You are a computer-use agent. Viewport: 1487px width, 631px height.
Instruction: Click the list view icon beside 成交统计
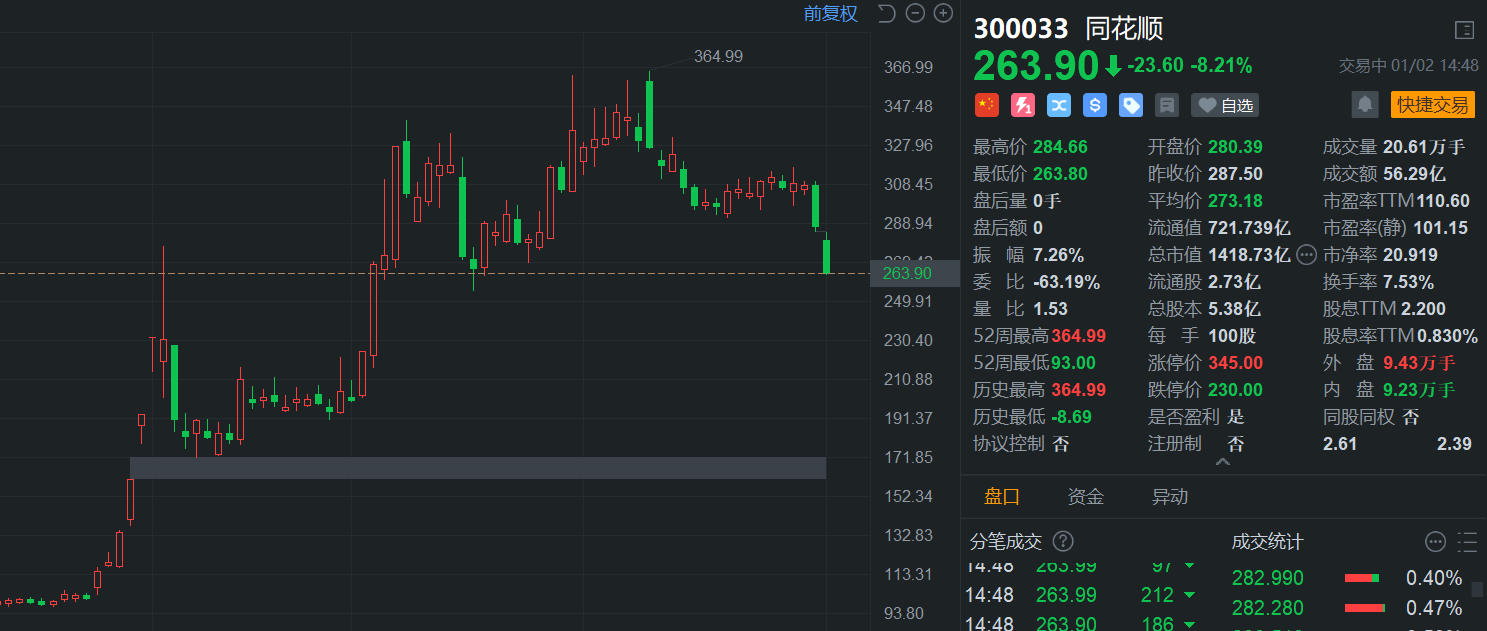pyautogui.click(x=1467, y=542)
